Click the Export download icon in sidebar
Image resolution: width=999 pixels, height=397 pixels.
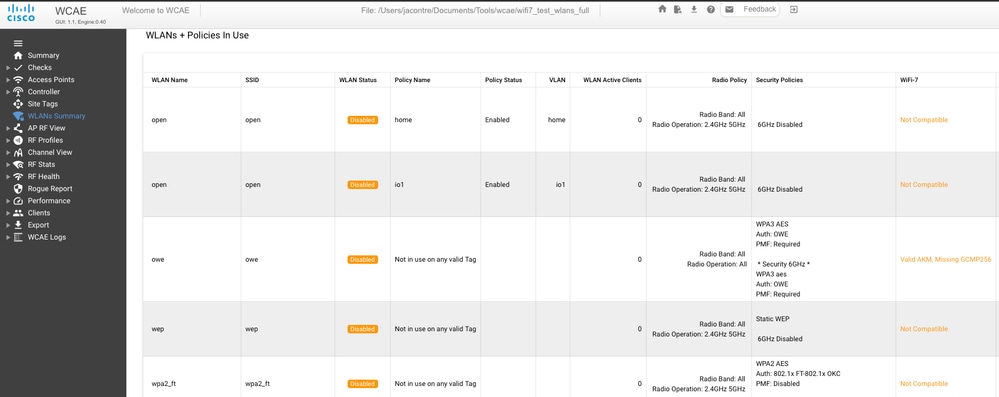coord(18,225)
